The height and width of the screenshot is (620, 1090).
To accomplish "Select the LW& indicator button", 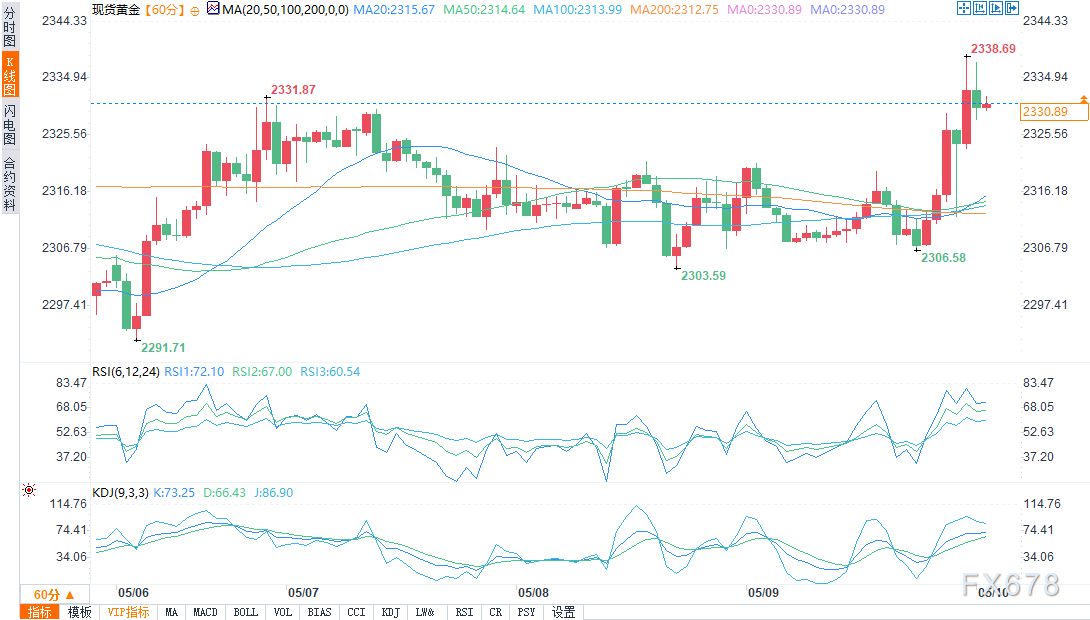I will pyautogui.click(x=425, y=612).
